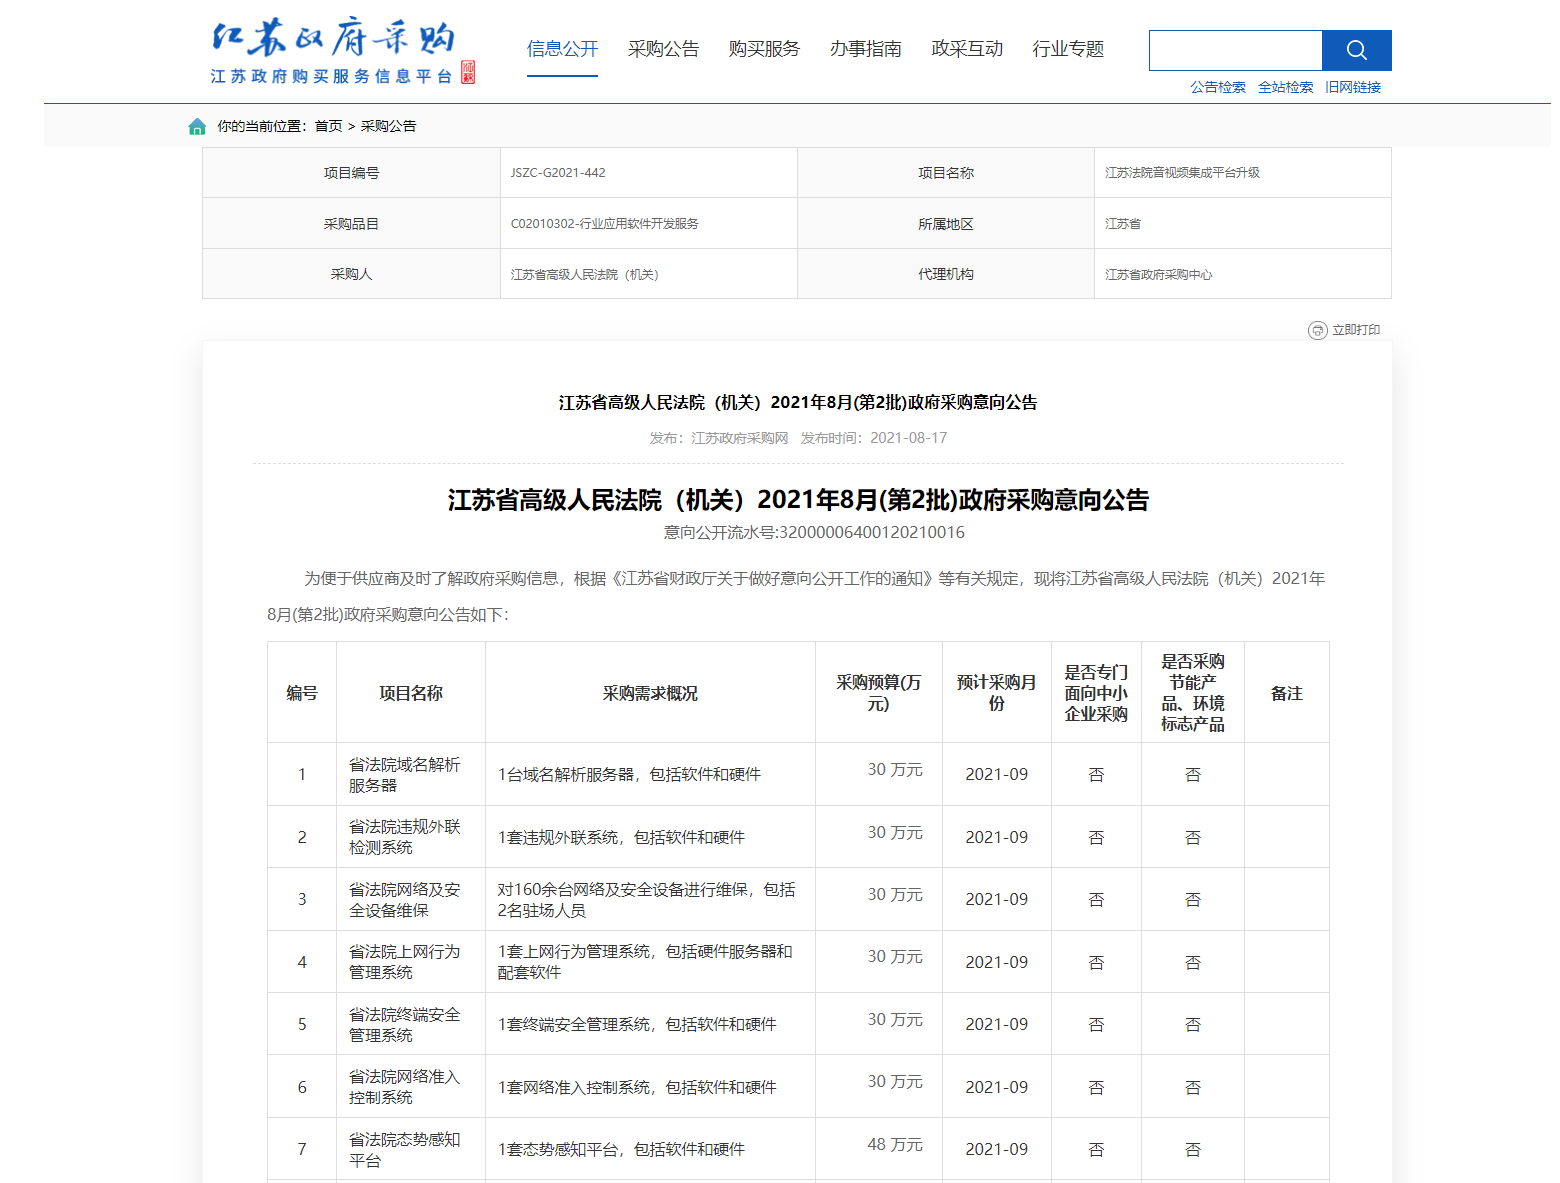Select the 办事指南 menu item
Viewport: 1560px width, 1183px height.
[865, 49]
